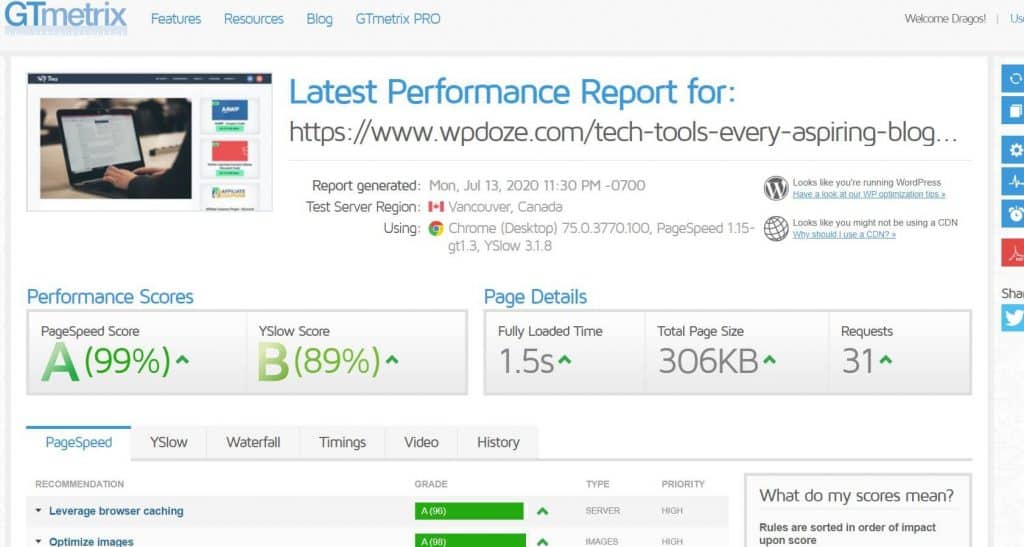
Task: Click the Canada flag icon
Action: [436, 207]
